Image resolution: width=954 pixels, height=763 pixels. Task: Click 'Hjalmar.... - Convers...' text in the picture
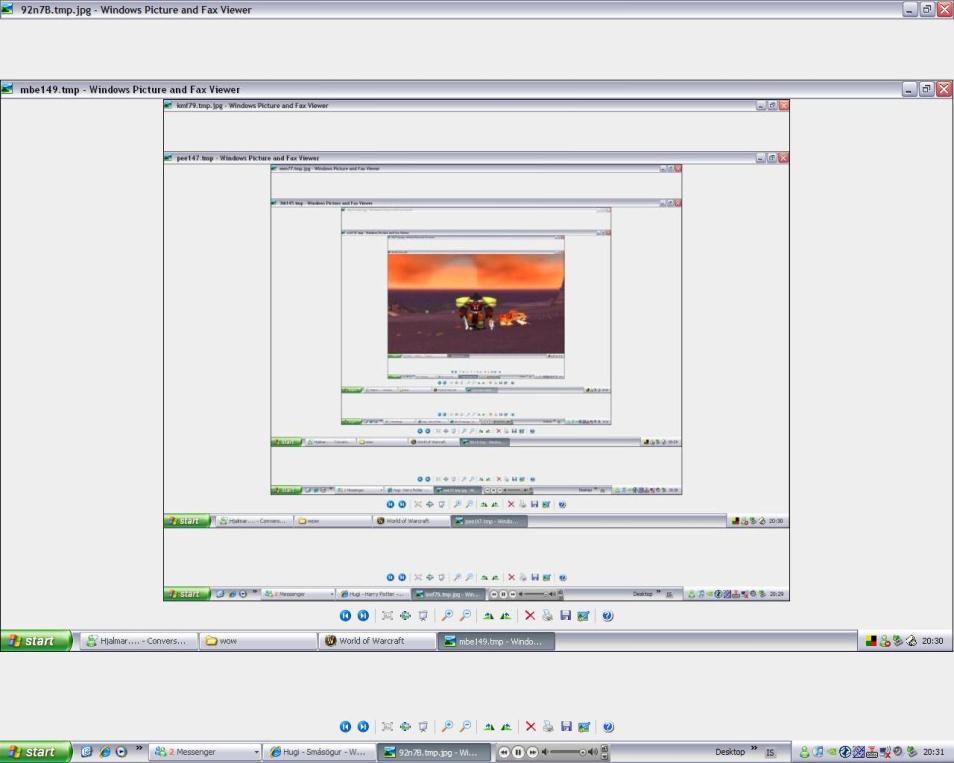point(143,641)
